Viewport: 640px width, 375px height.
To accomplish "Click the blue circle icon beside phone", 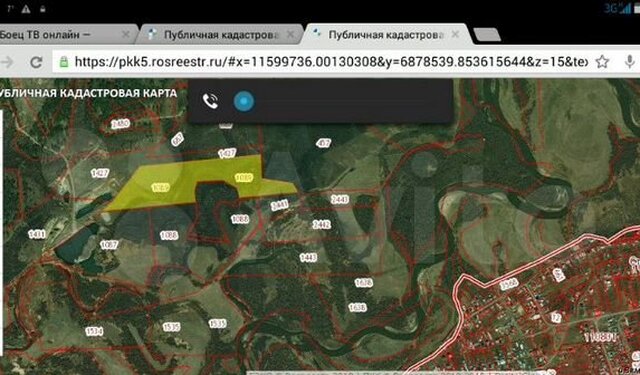I will 244,101.
